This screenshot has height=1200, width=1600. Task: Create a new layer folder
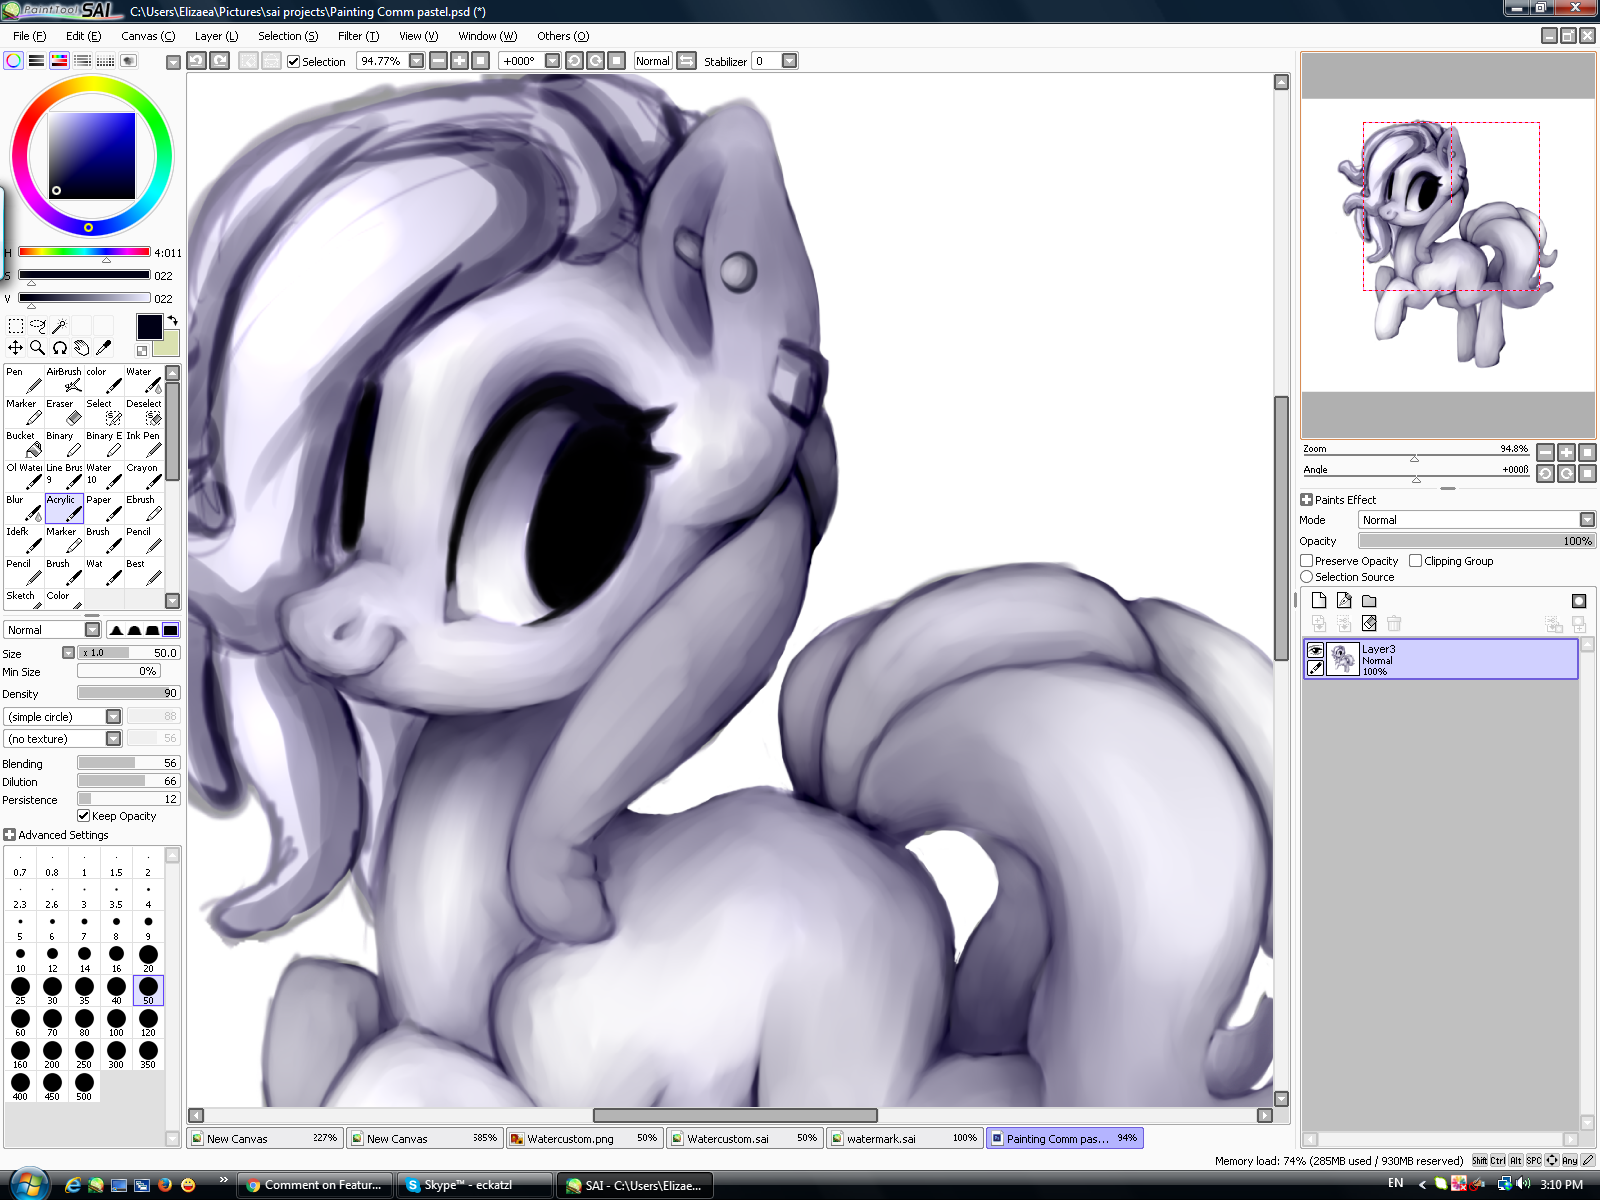coord(1369,601)
